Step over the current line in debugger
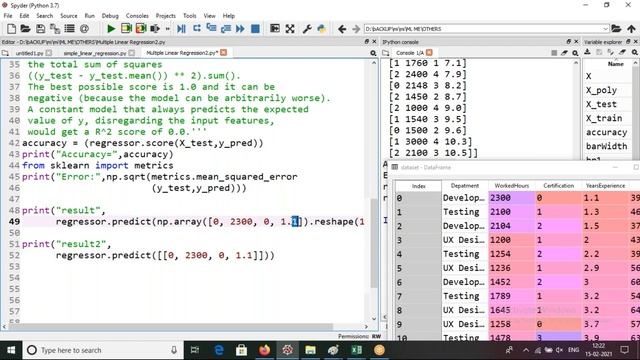The image size is (640, 360). coord(197,29)
